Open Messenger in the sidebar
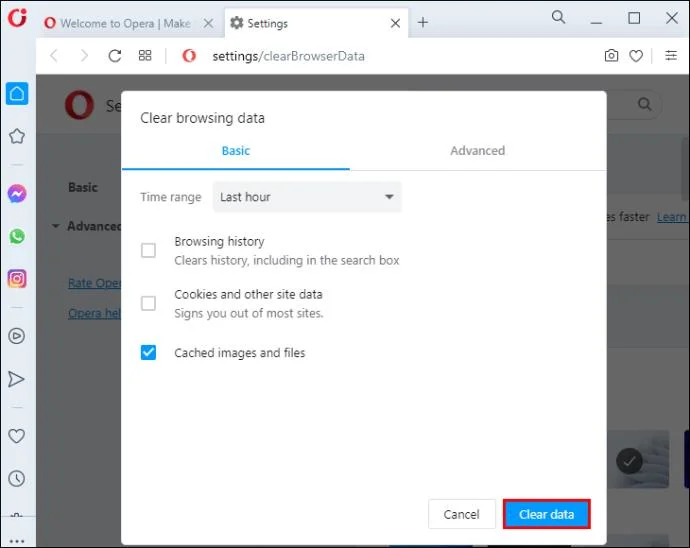Image resolution: width=690 pixels, height=548 pixels. pyautogui.click(x=17, y=194)
